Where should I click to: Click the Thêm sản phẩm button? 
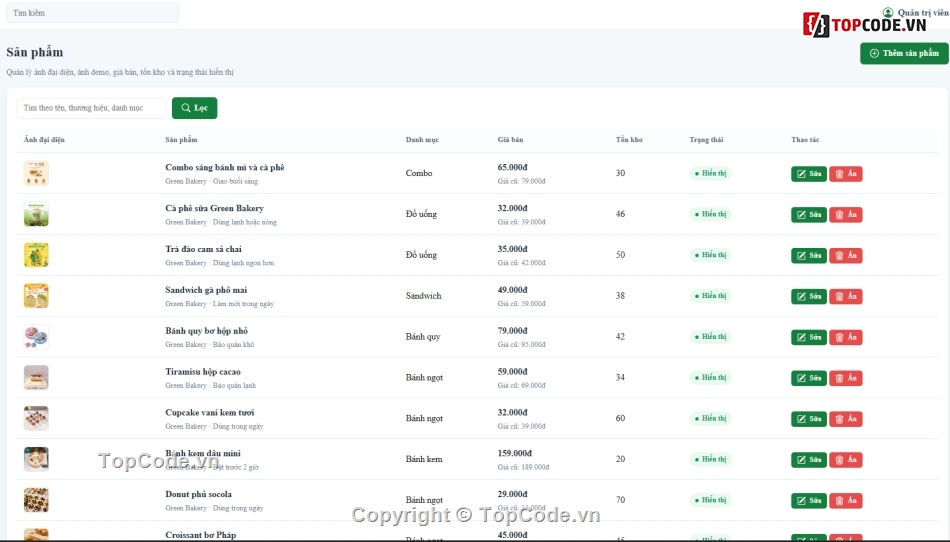[x=904, y=53]
